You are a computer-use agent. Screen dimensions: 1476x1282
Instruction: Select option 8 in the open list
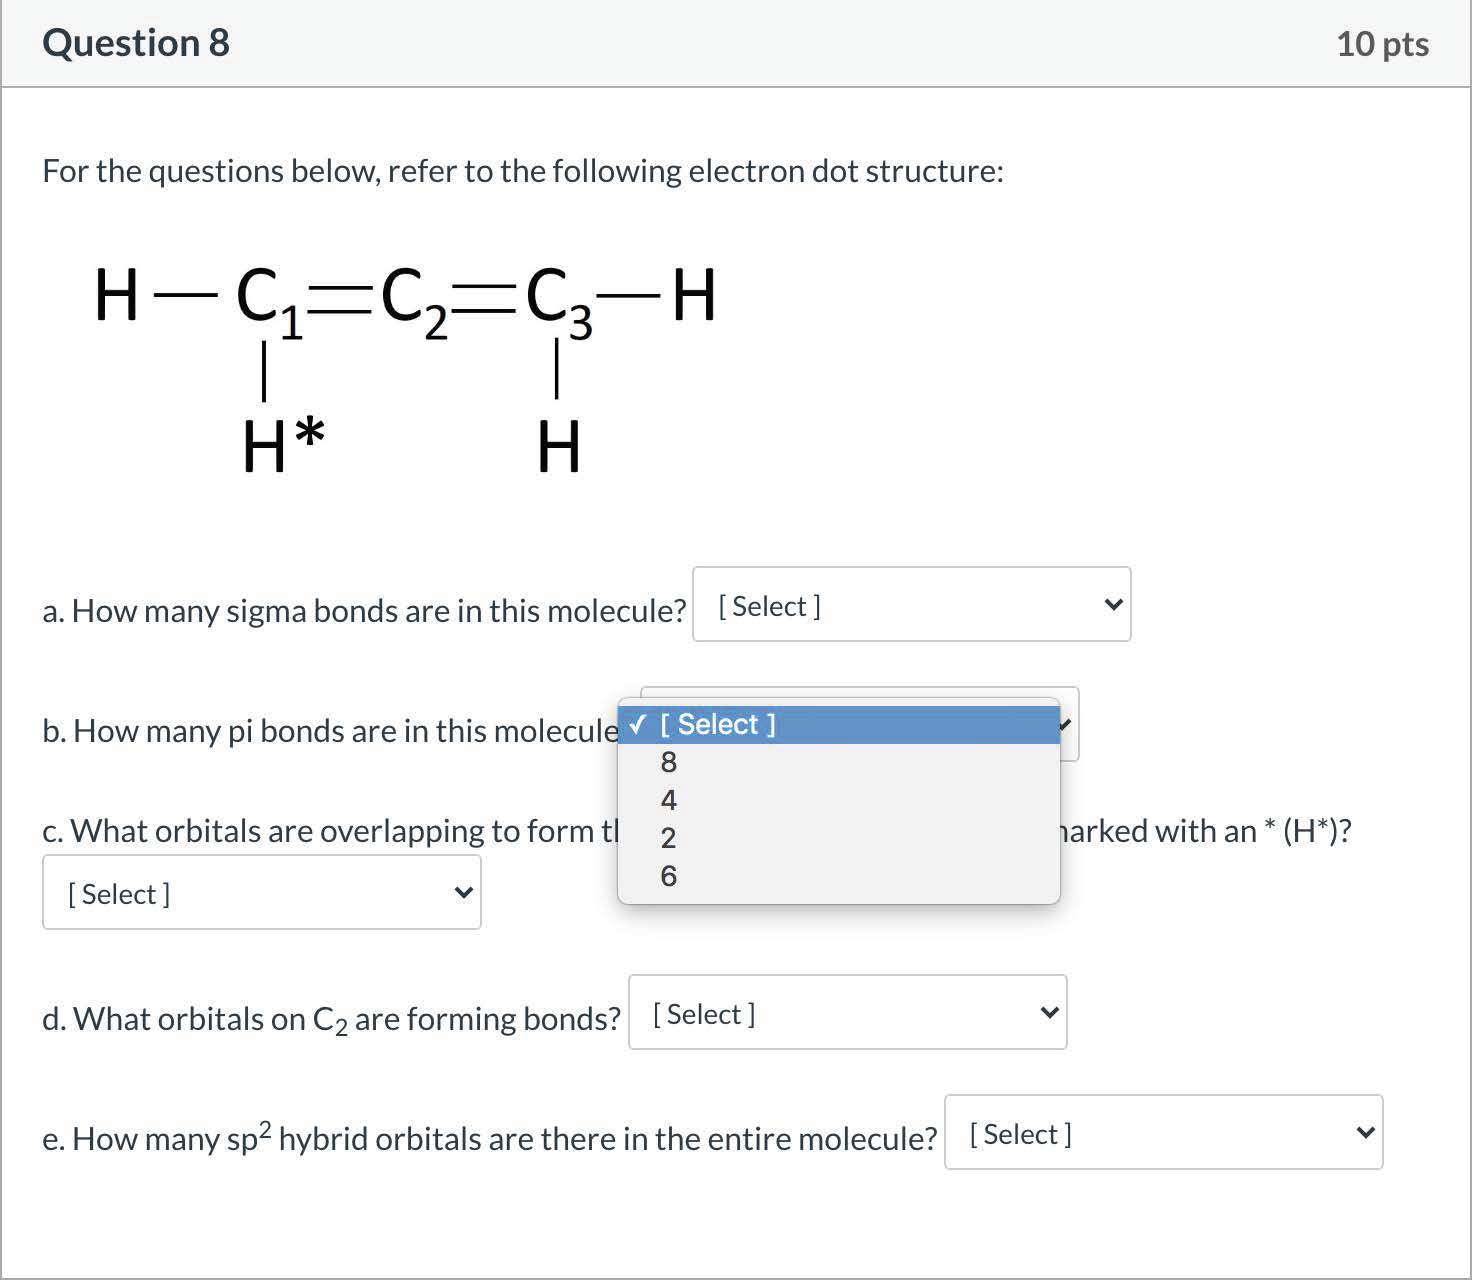(x=669, y=763)
